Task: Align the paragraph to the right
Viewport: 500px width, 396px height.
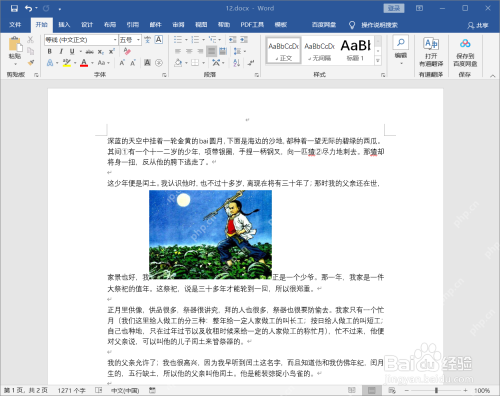Action: (x=200, y=51)
